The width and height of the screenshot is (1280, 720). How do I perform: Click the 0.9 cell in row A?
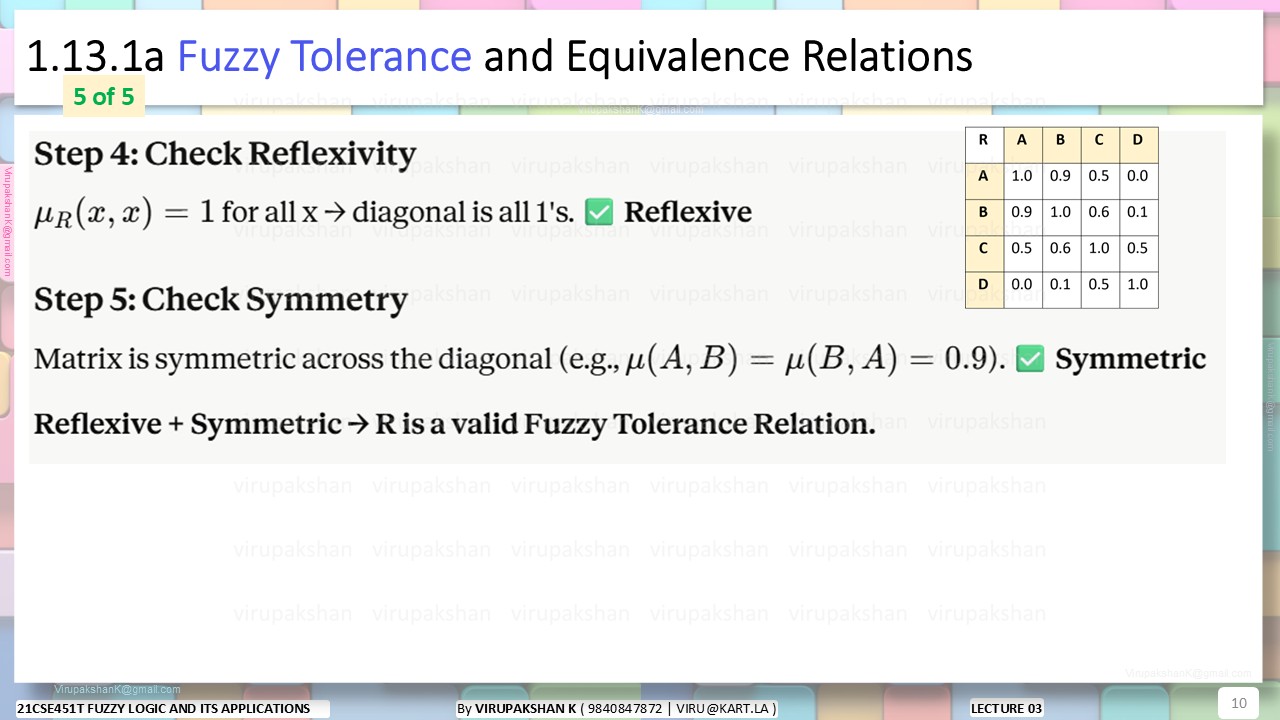[x=1061, y=181]
